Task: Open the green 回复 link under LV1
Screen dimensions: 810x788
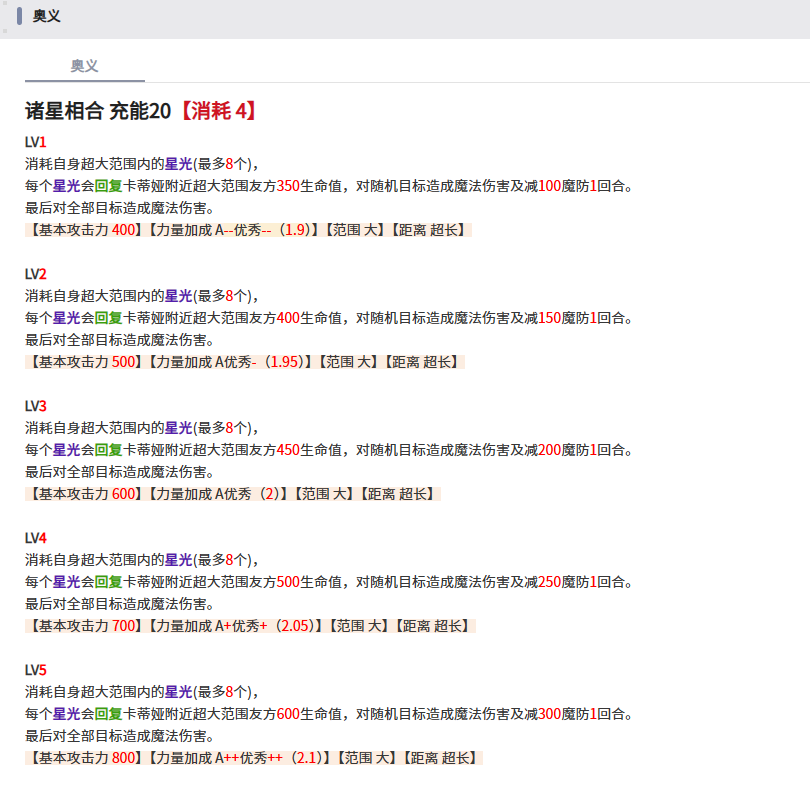Action: [108, 186]
